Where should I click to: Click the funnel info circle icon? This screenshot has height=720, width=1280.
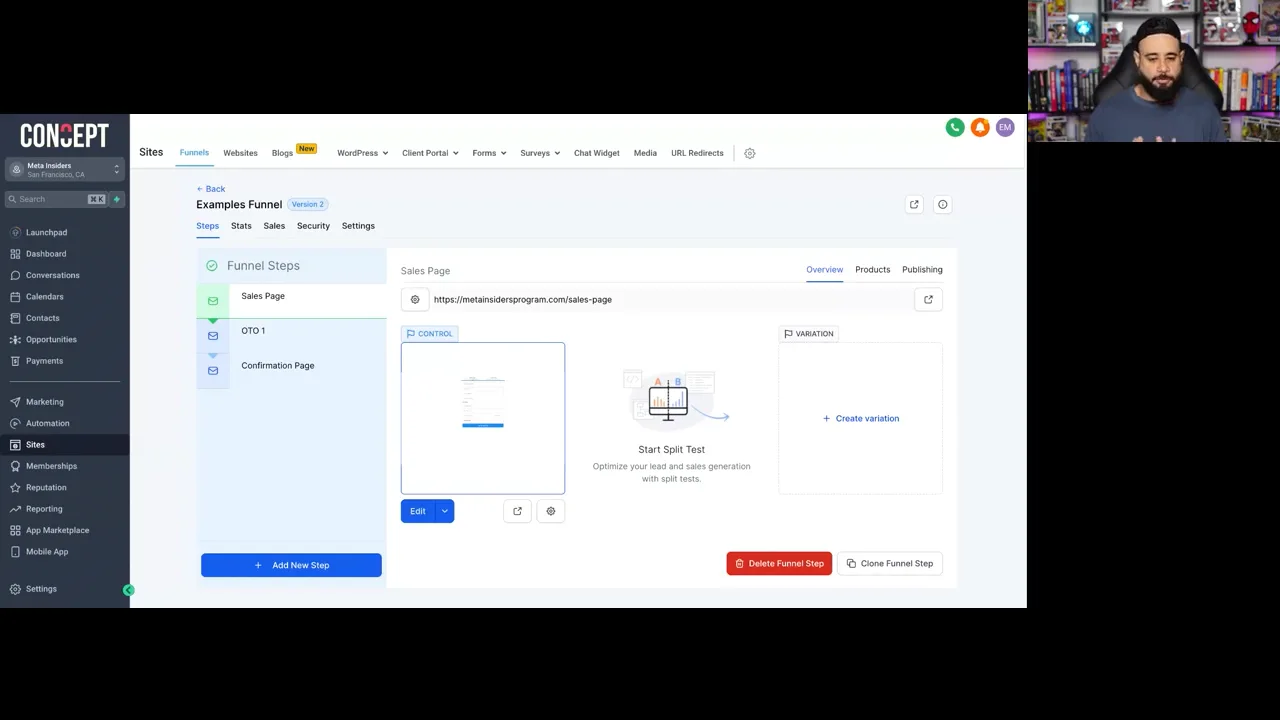(x=942, y=204)
